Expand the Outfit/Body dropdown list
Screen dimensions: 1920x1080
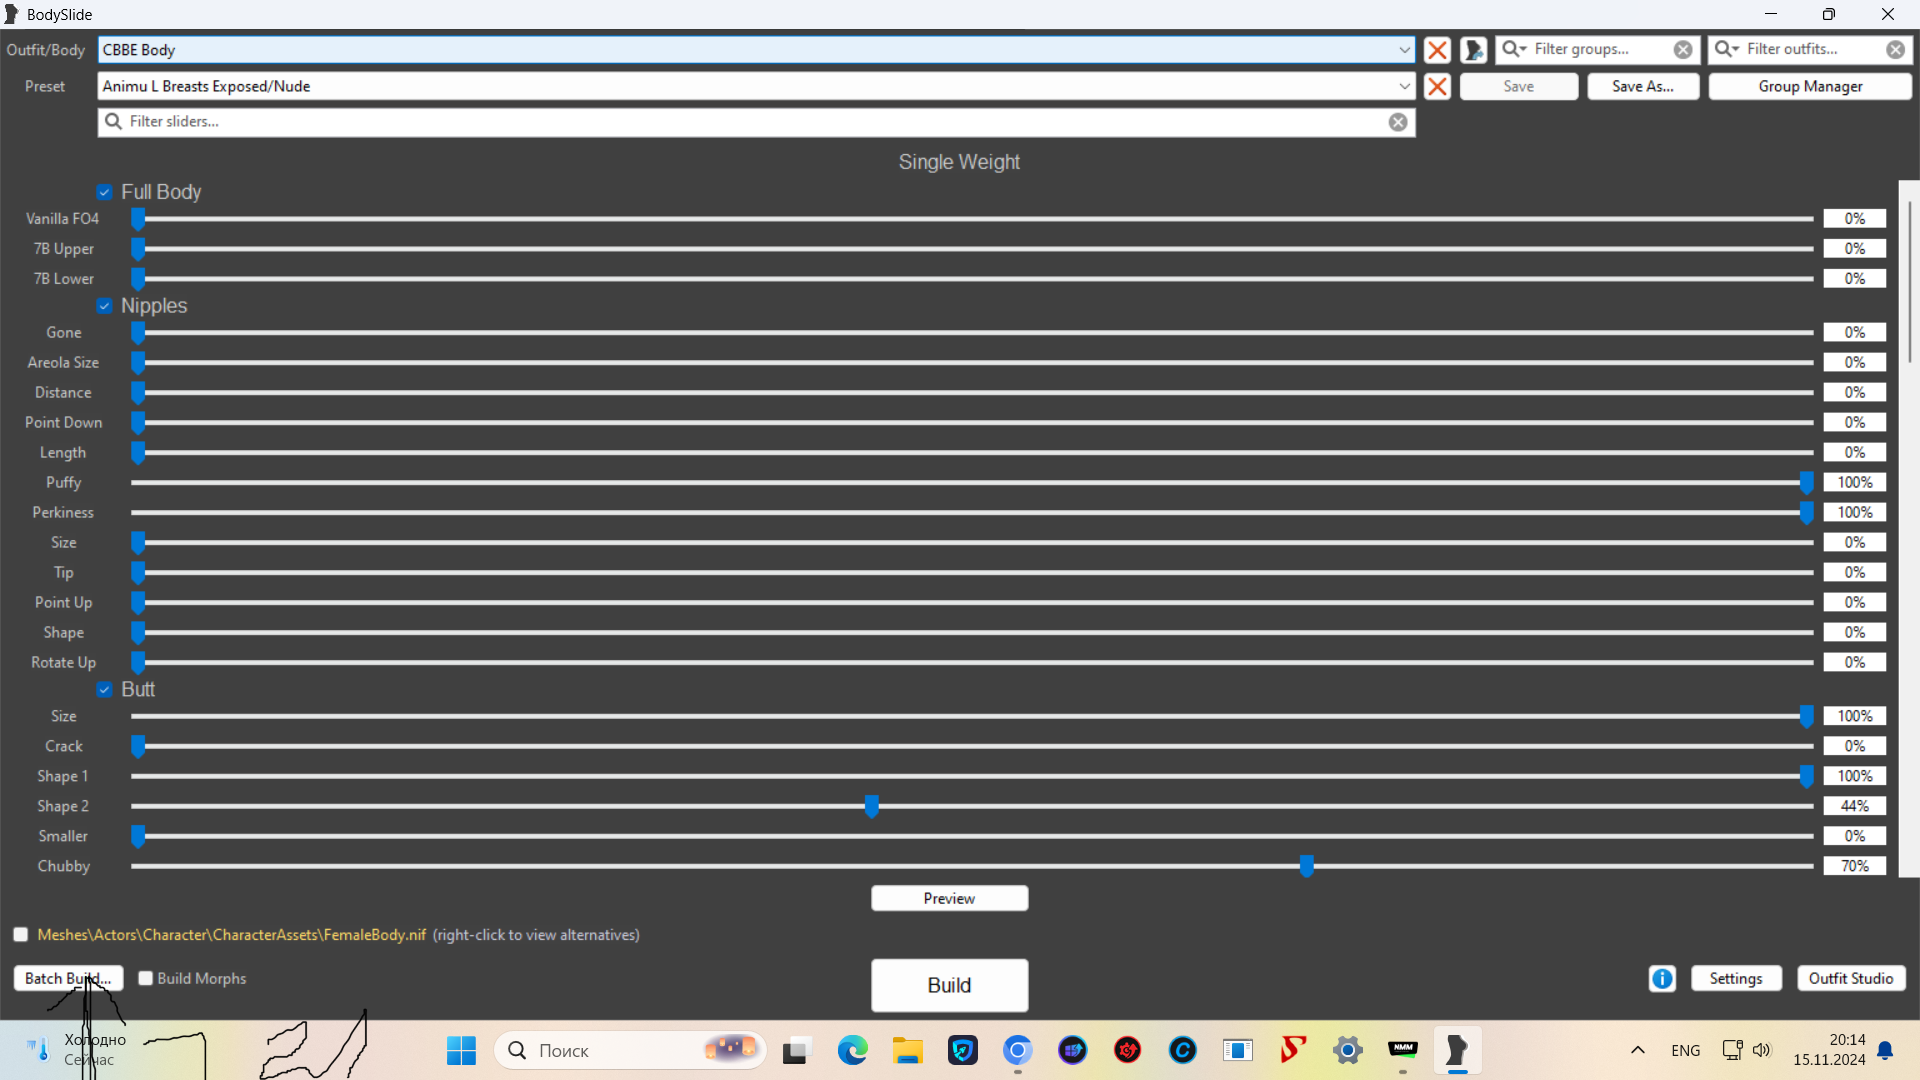pos(1404,50)
